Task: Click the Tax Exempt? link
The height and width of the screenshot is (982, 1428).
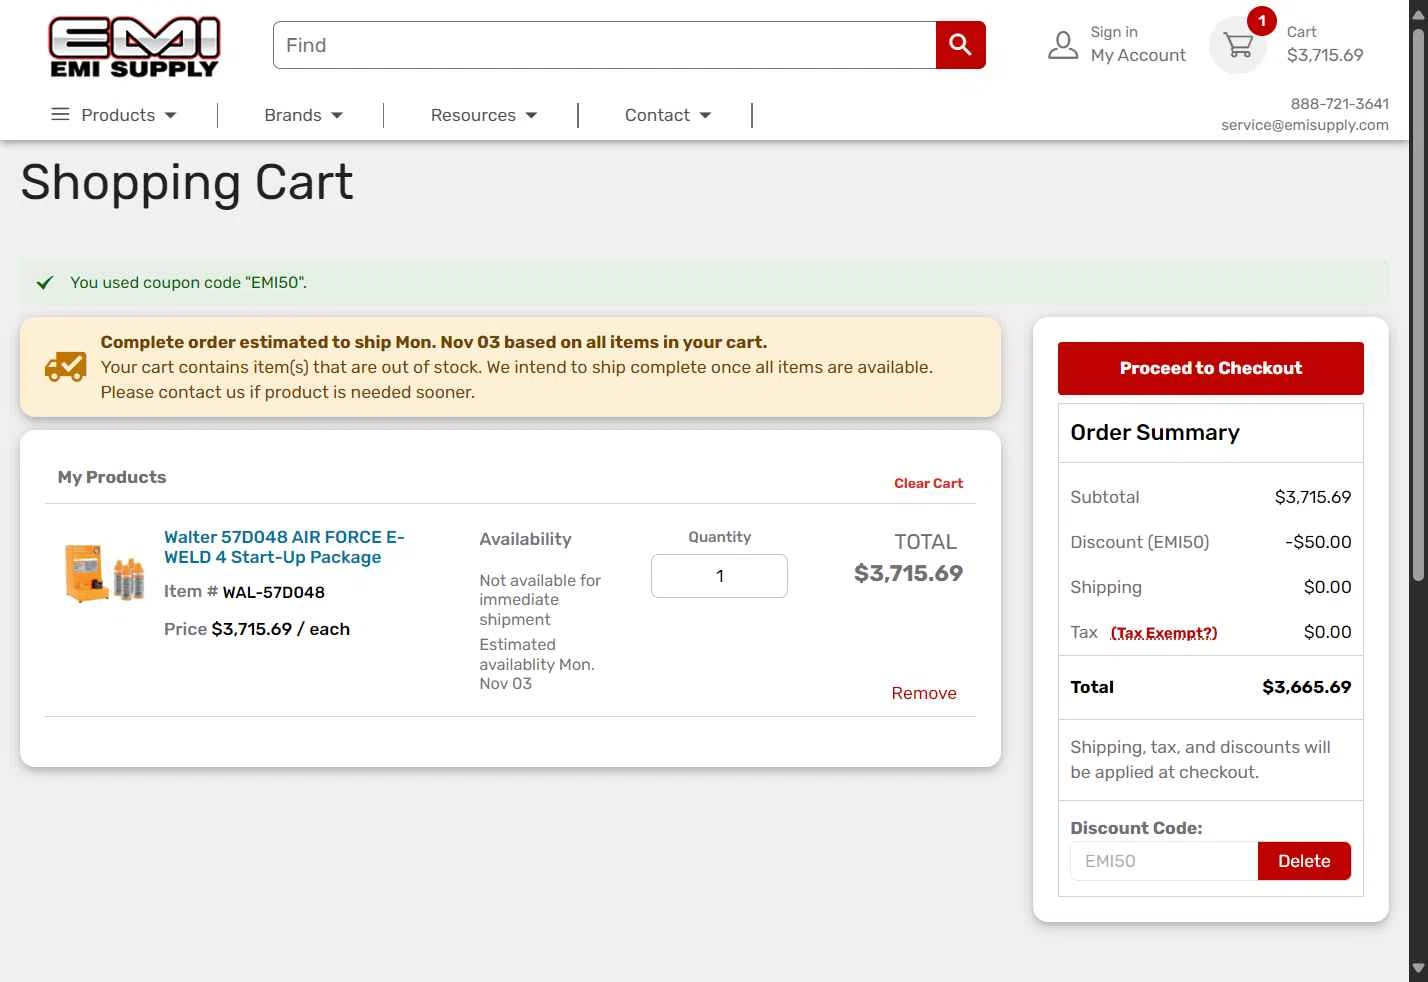Action: click(1164, 633)
